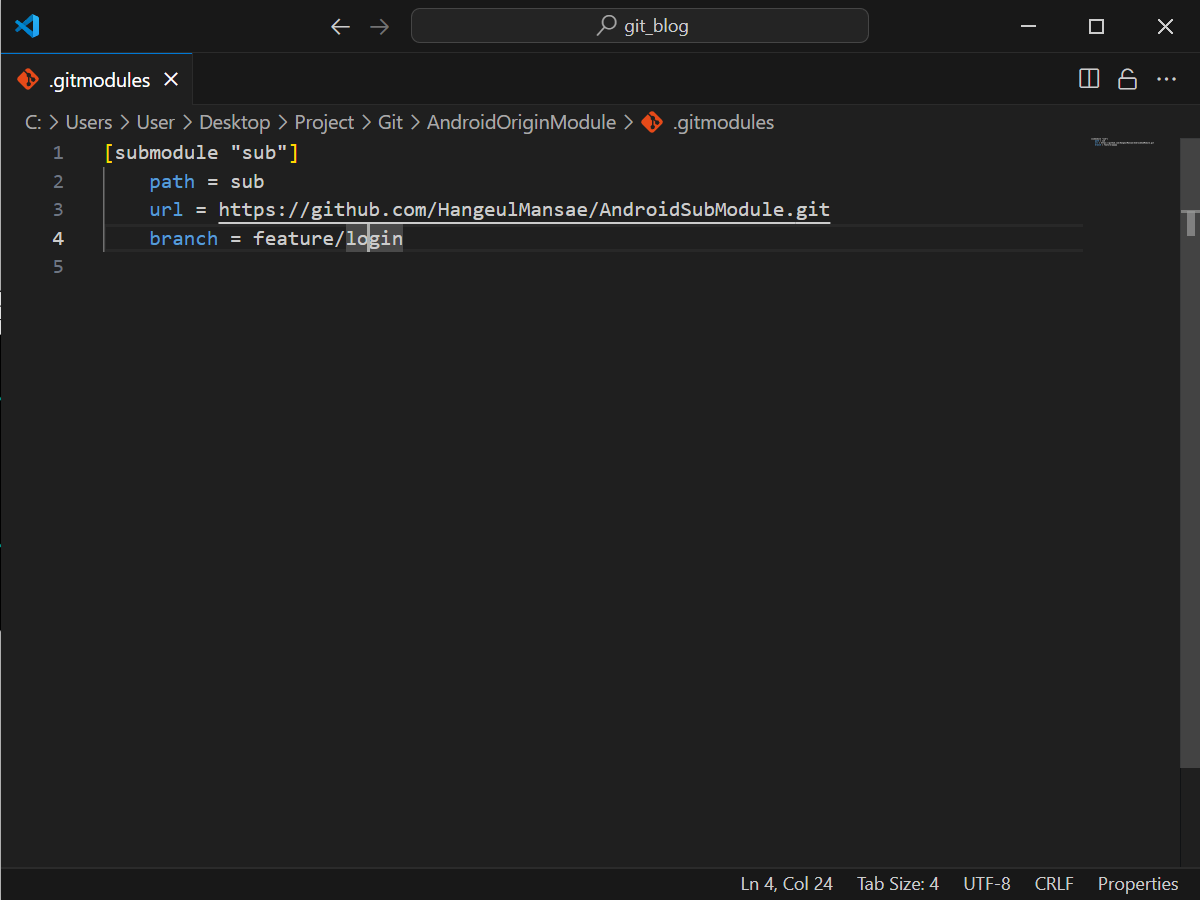The width and height of the screenshot is (1200, 900).
Task: Go forward with the right arrow
Action: point(380,27)
